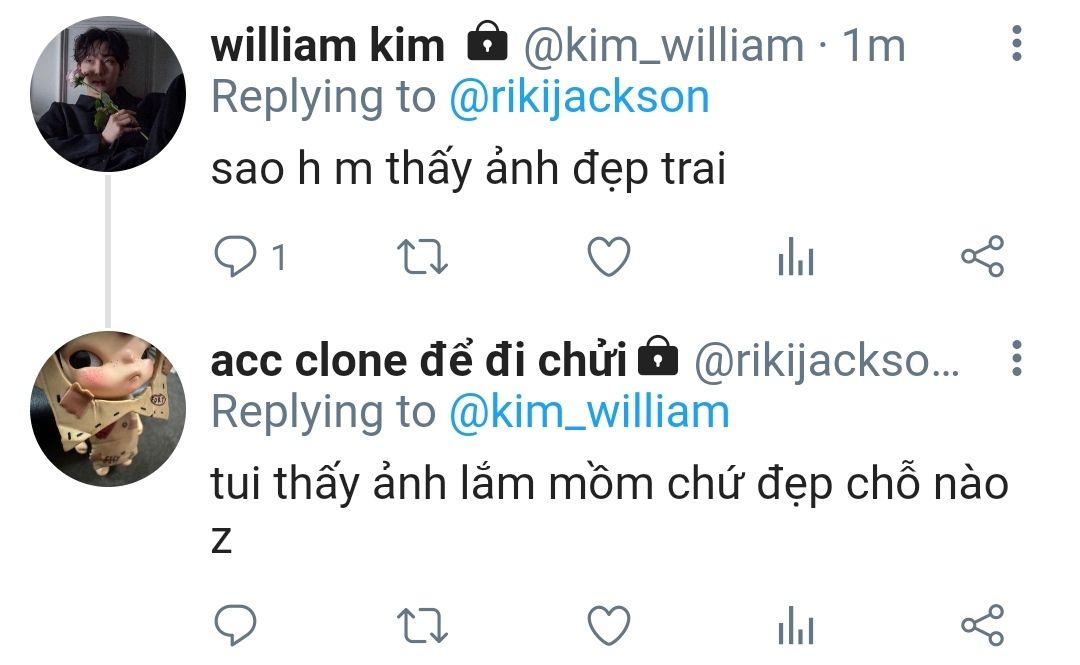Open the @rikijackson mention link

(579, 98)
